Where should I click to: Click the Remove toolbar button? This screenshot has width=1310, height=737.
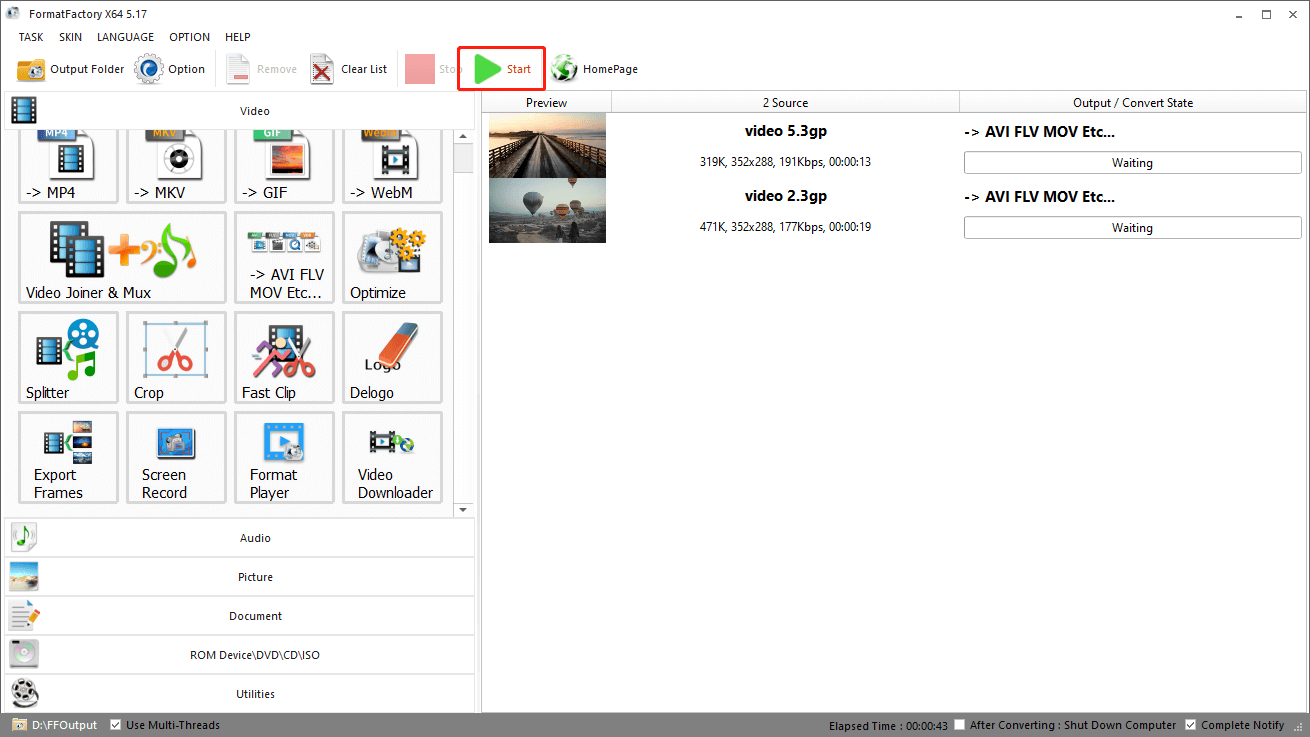261,69
